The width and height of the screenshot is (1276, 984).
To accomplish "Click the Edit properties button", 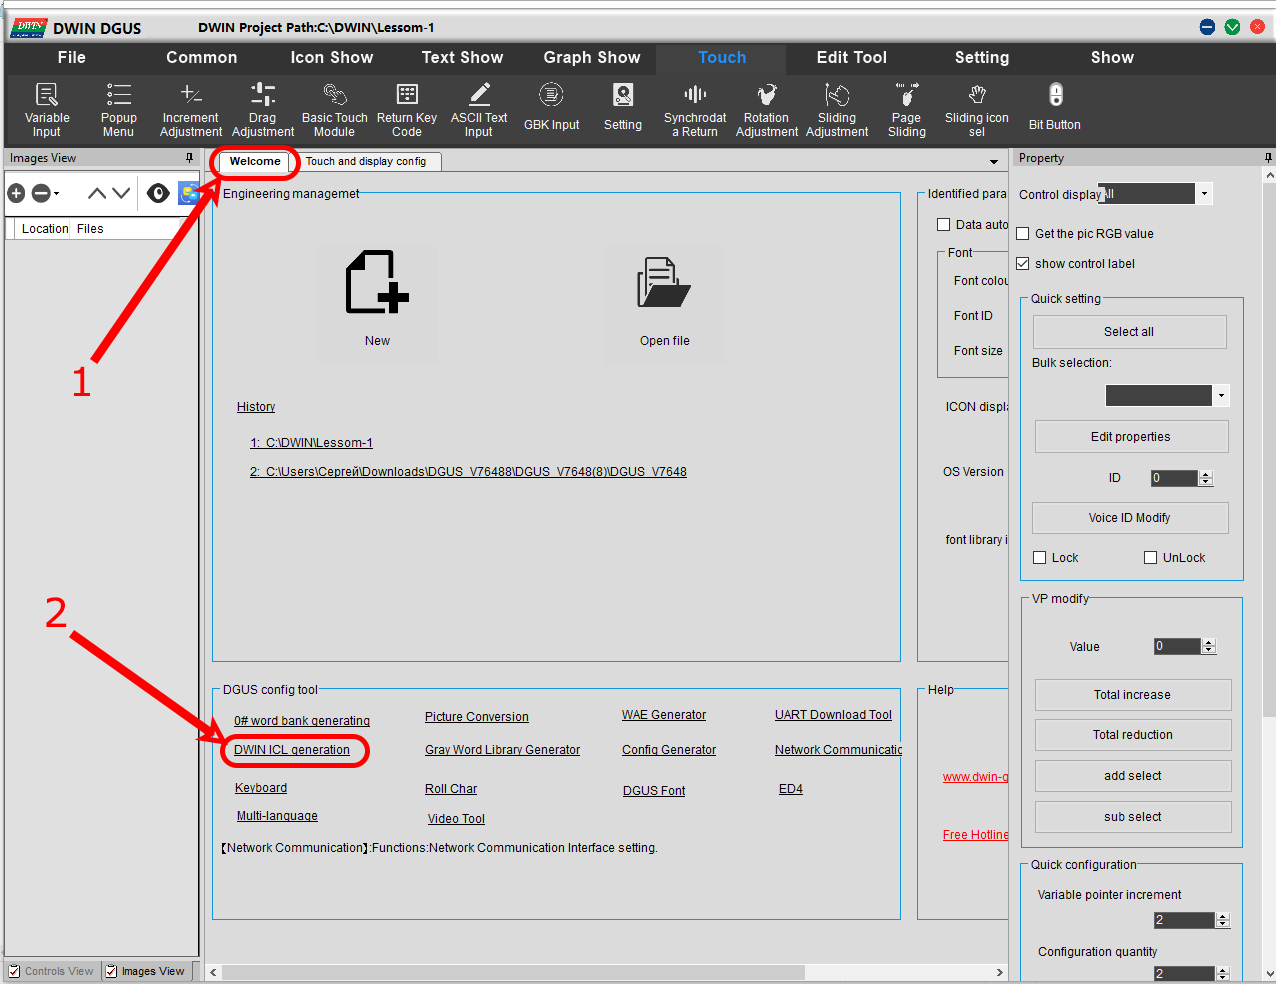I will click(x=1131, y=437).
